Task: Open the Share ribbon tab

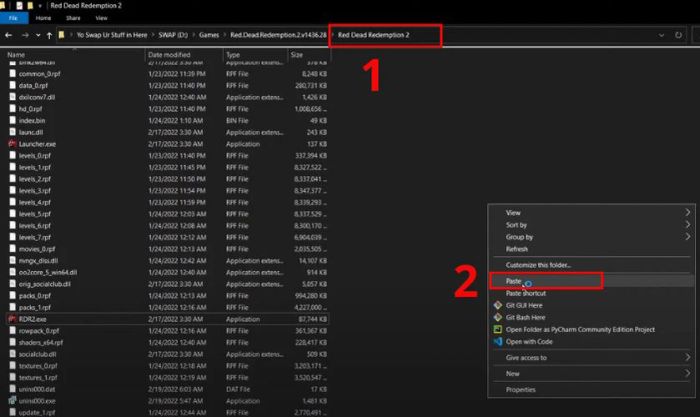Action: click(73, 18)
